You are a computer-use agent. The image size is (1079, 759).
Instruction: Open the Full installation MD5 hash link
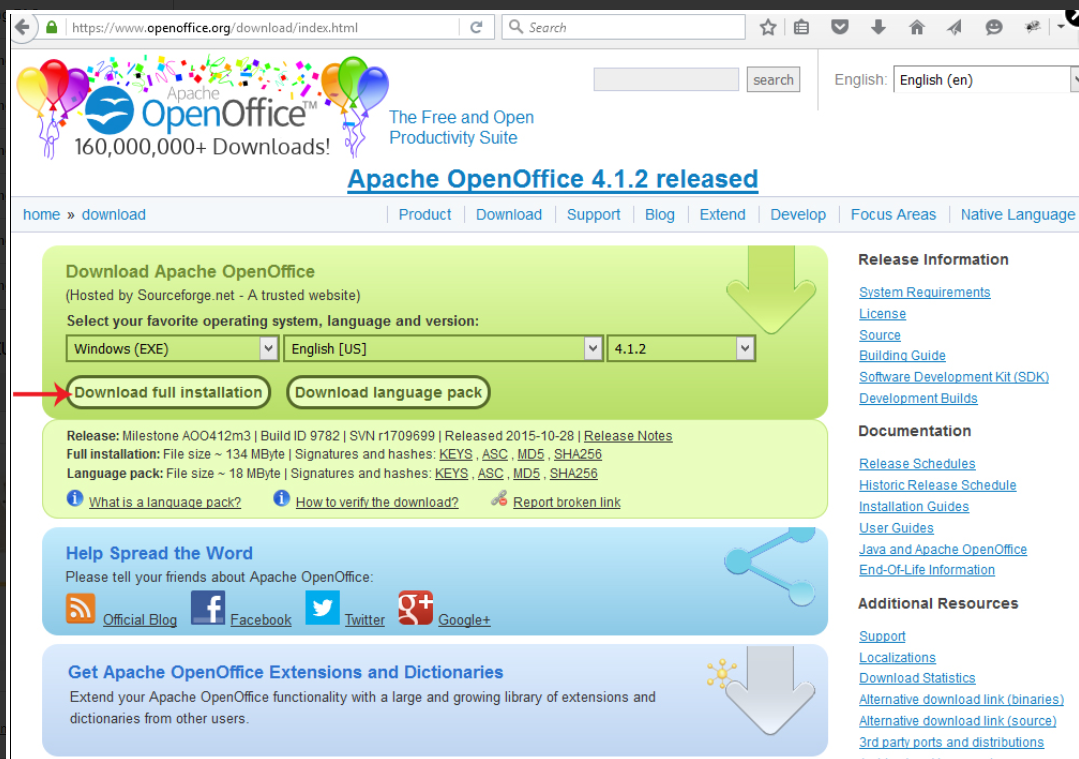pyautogui.click(x=531, y=454)
